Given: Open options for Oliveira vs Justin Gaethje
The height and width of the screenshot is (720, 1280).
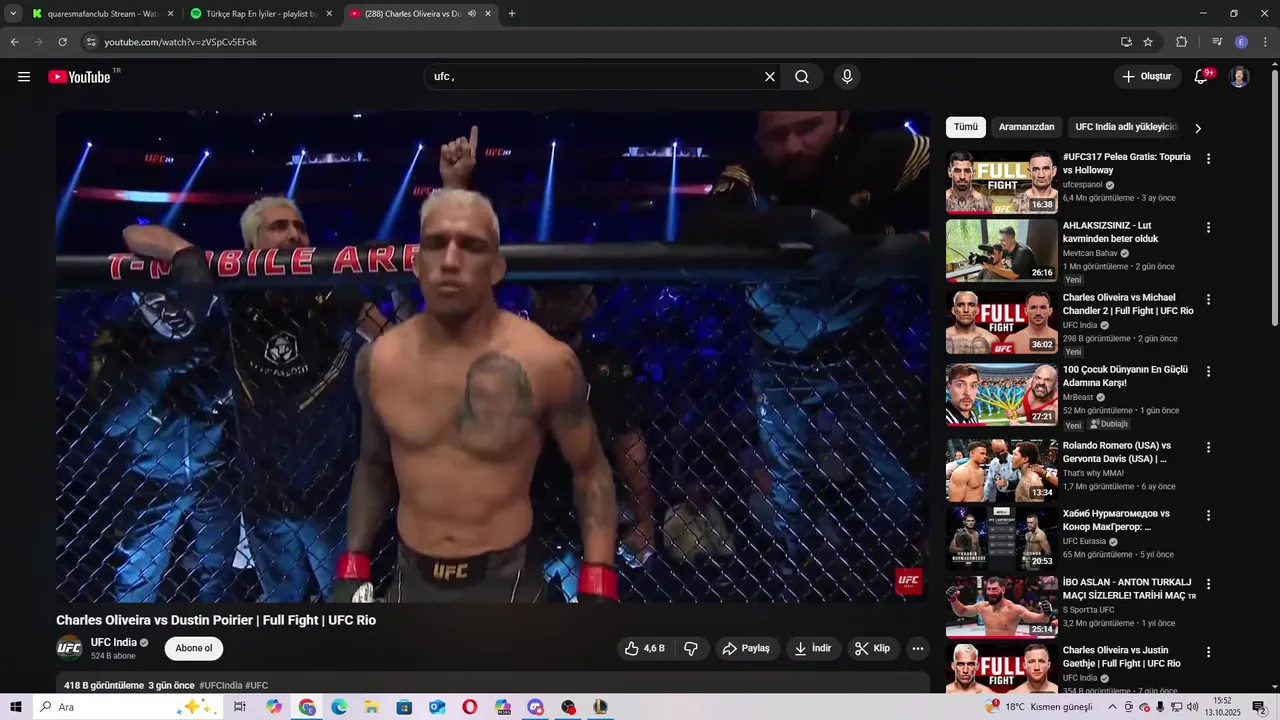Looking at the screenshot, I should click(1208, 651).
